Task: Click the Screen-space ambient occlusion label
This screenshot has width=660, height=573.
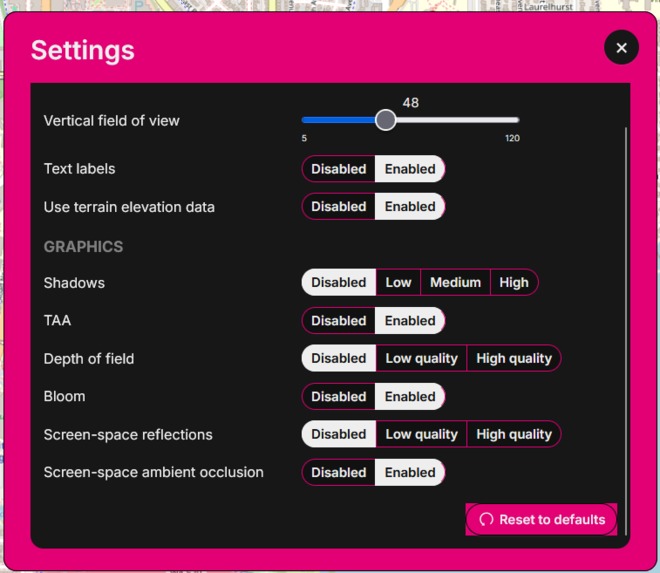Action: [154, 472]
